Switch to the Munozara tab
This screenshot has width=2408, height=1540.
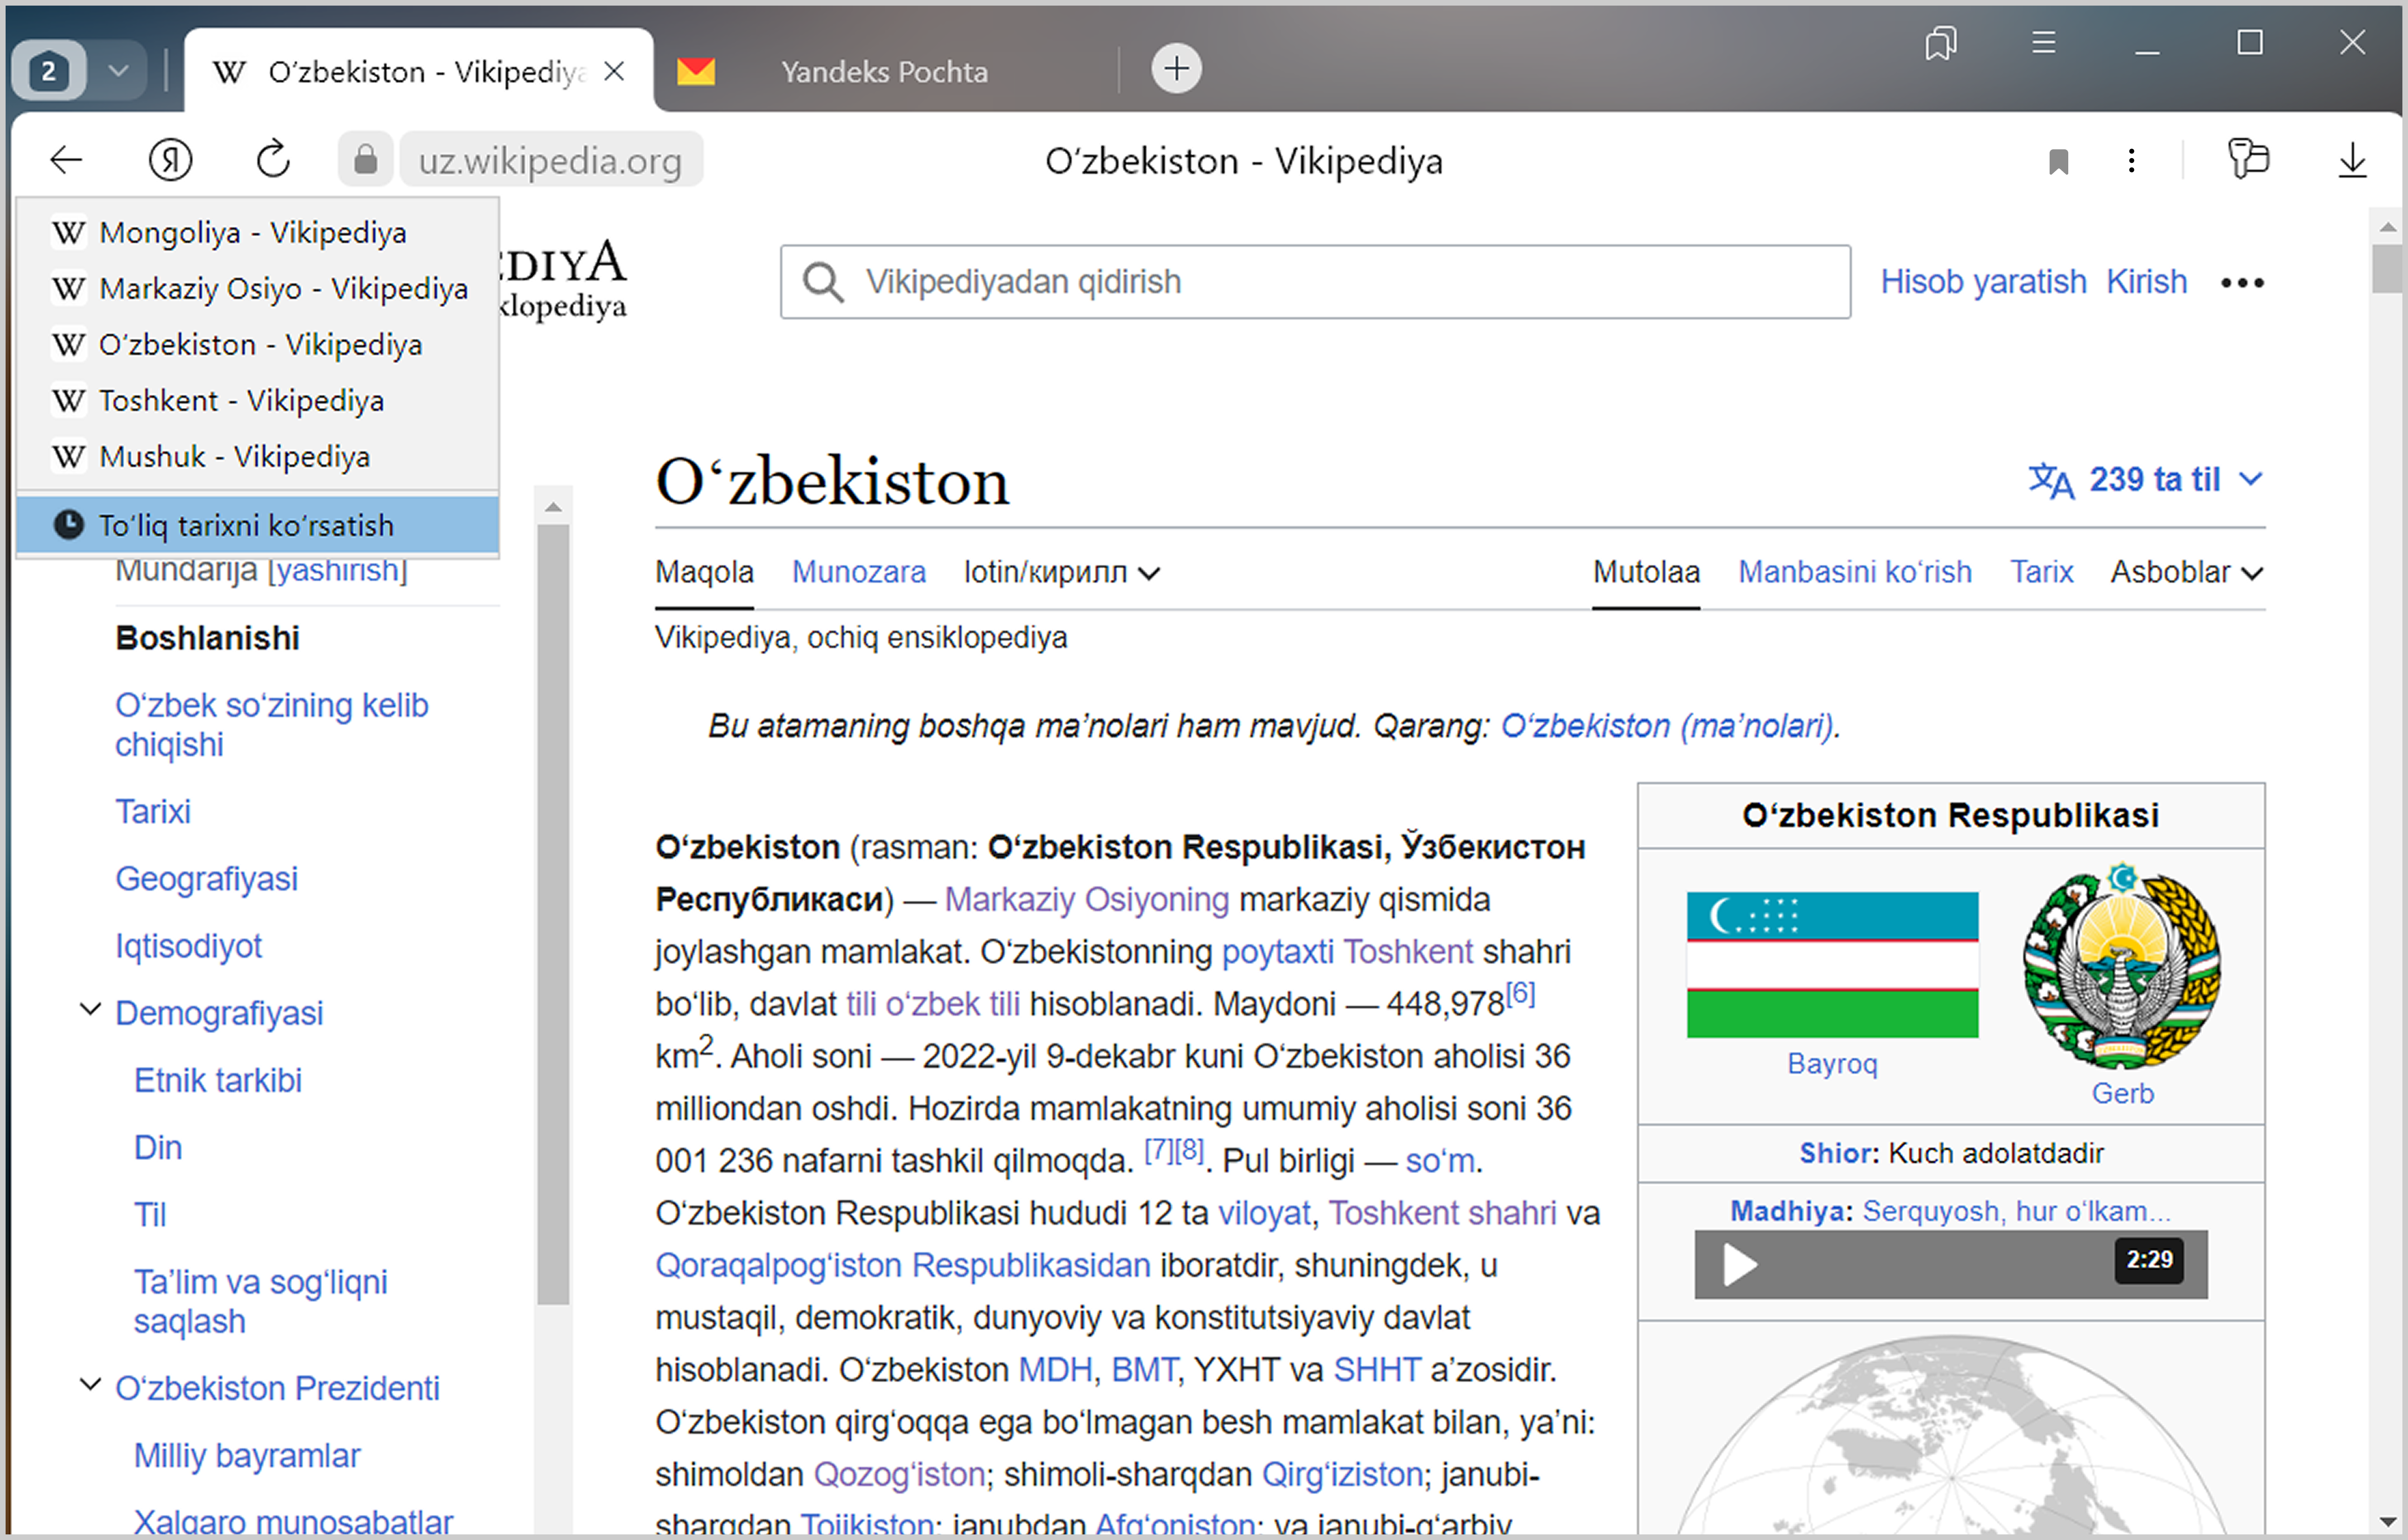click(858, 572)
